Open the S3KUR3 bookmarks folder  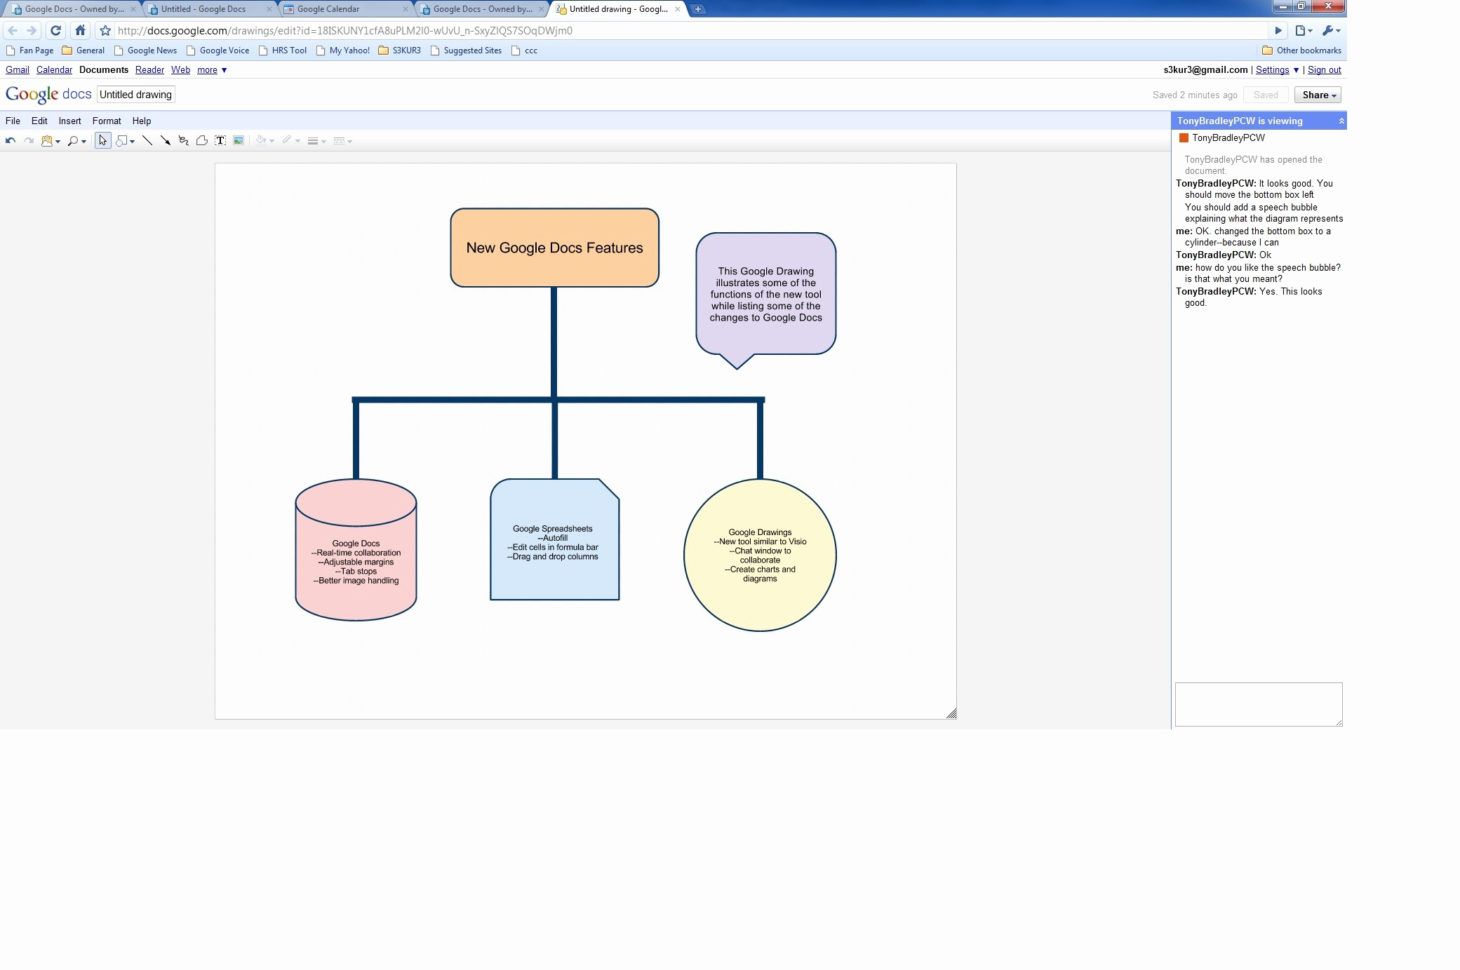click(399, 51)
